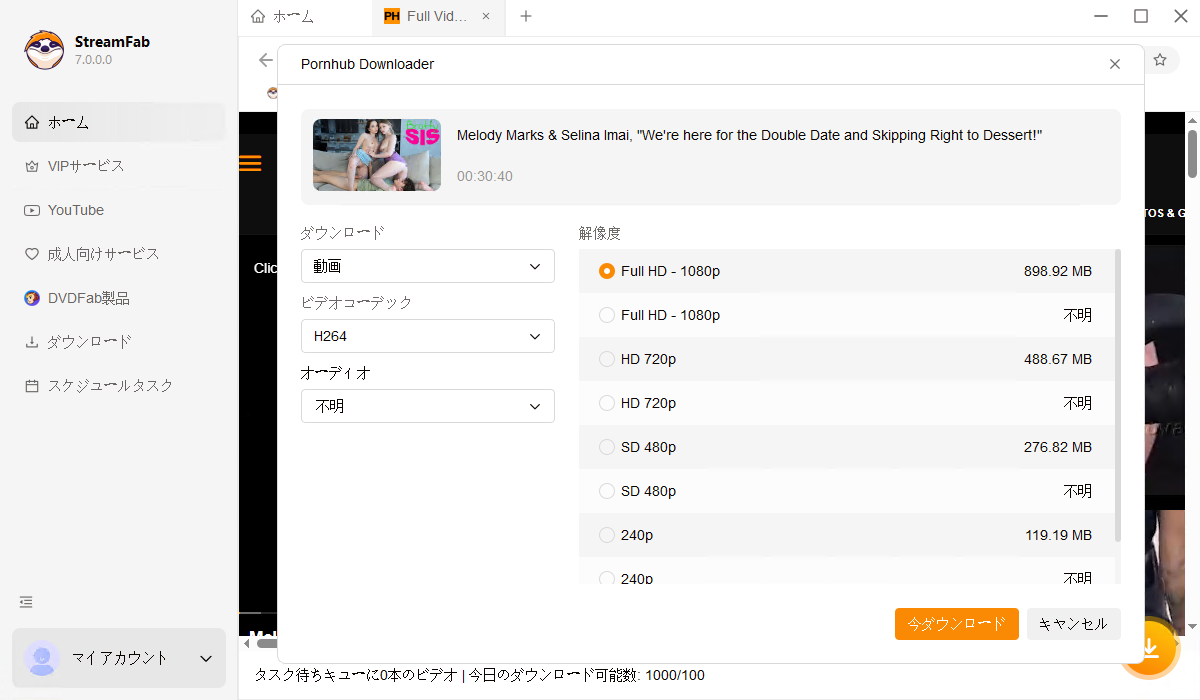Collapse the sidebar using the bottom-left icon
Viewport: 1200px width, 700px height.
26,602
